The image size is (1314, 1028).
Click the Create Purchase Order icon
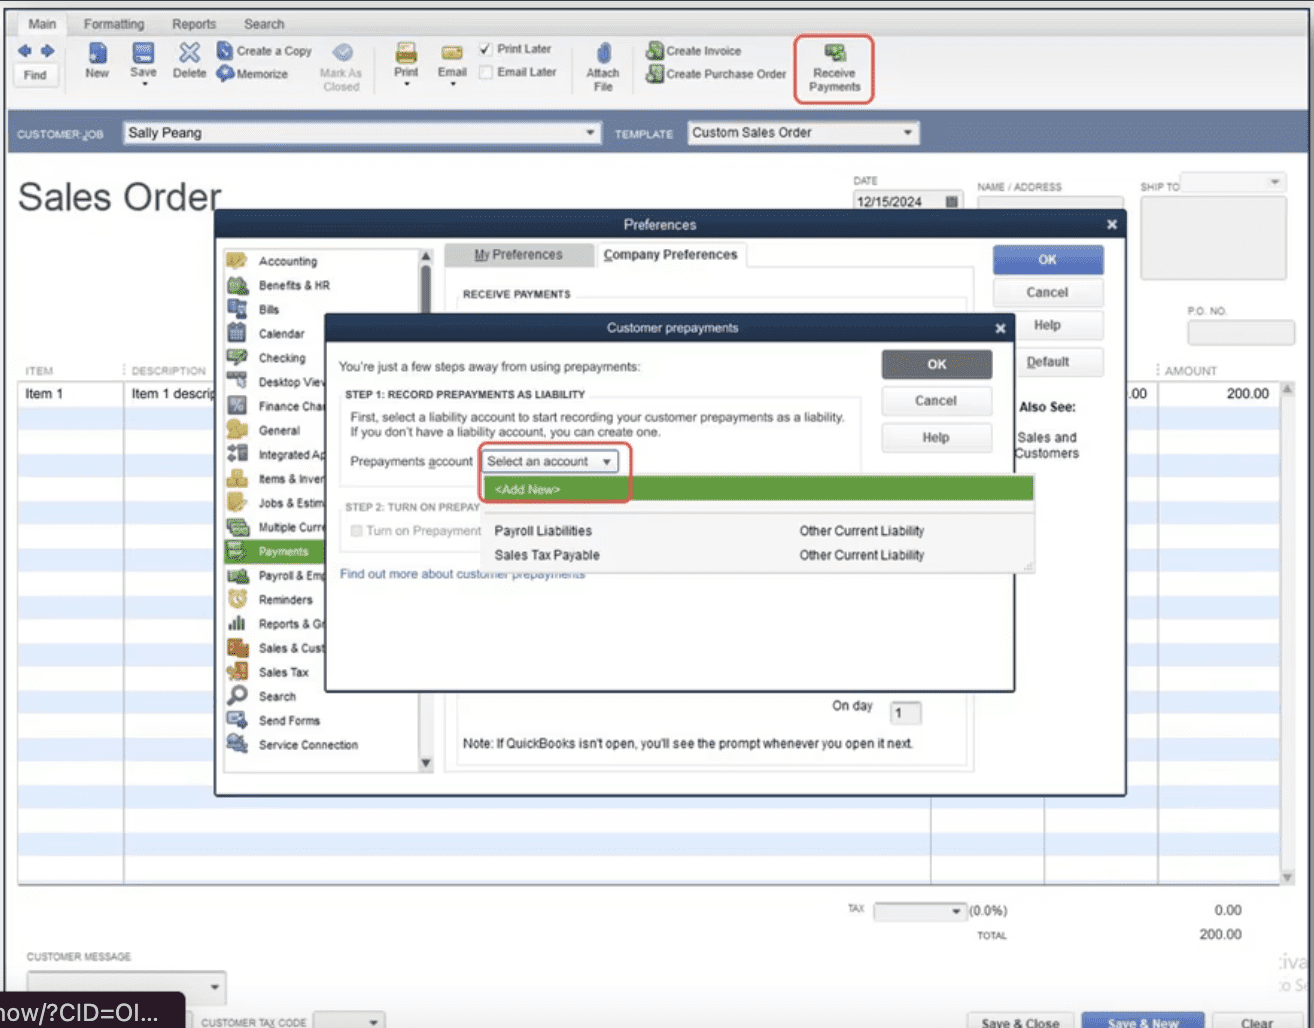[x=655, y=74]
